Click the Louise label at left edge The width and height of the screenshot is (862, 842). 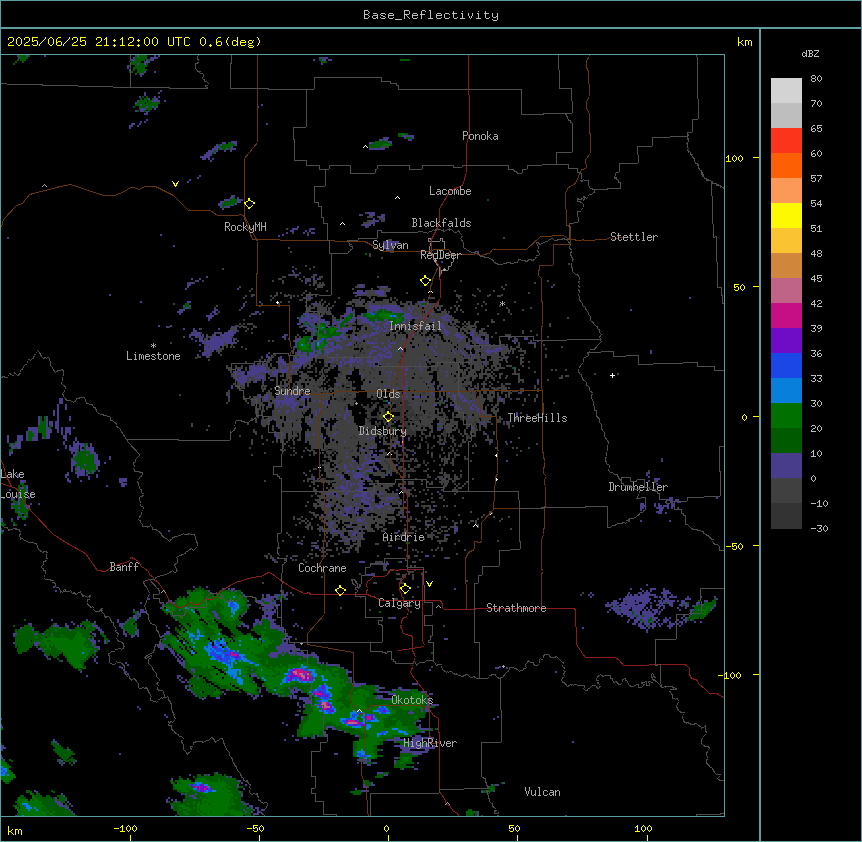[18, 494]
